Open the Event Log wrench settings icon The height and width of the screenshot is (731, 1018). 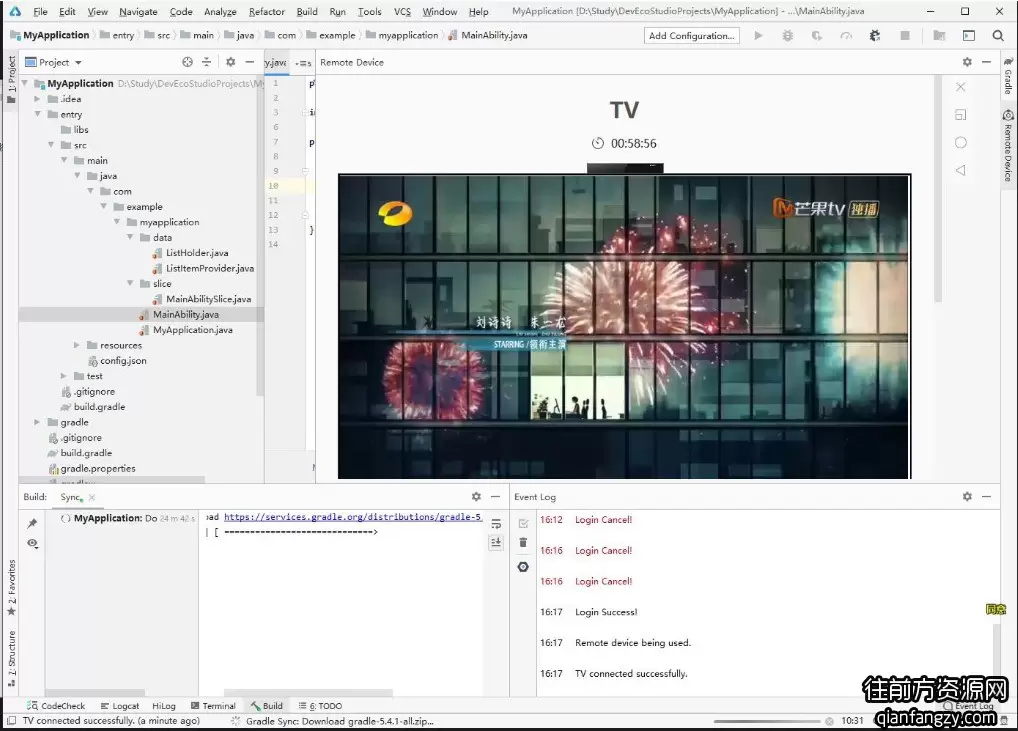click(523, 567)
